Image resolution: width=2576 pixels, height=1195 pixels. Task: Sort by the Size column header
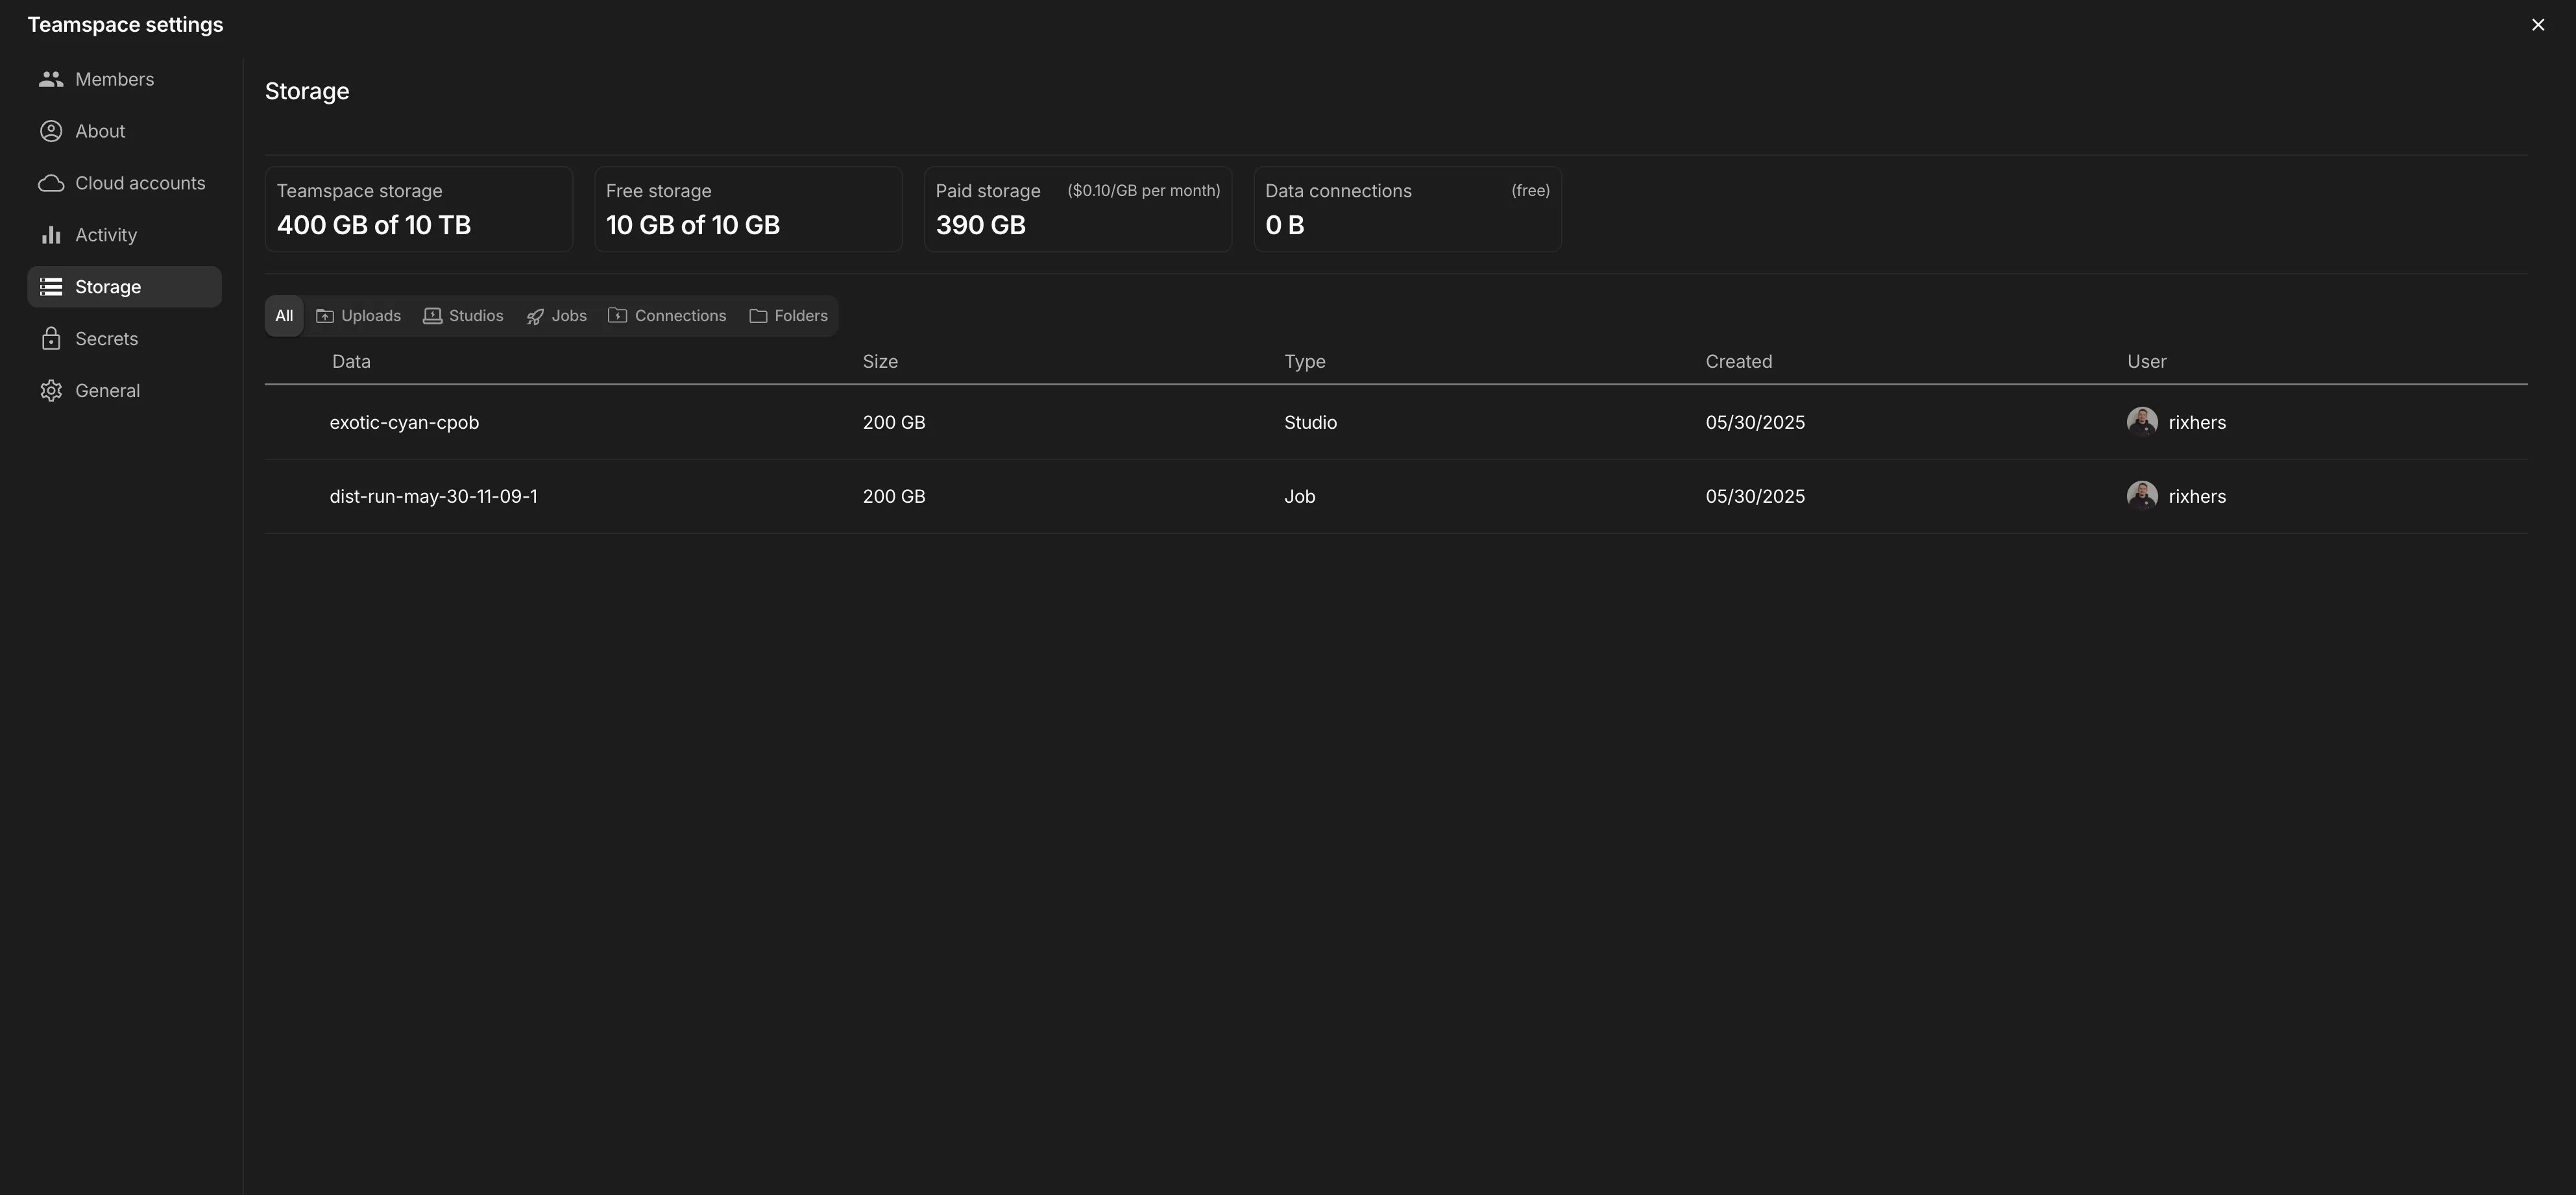click(x=880, y=362)
